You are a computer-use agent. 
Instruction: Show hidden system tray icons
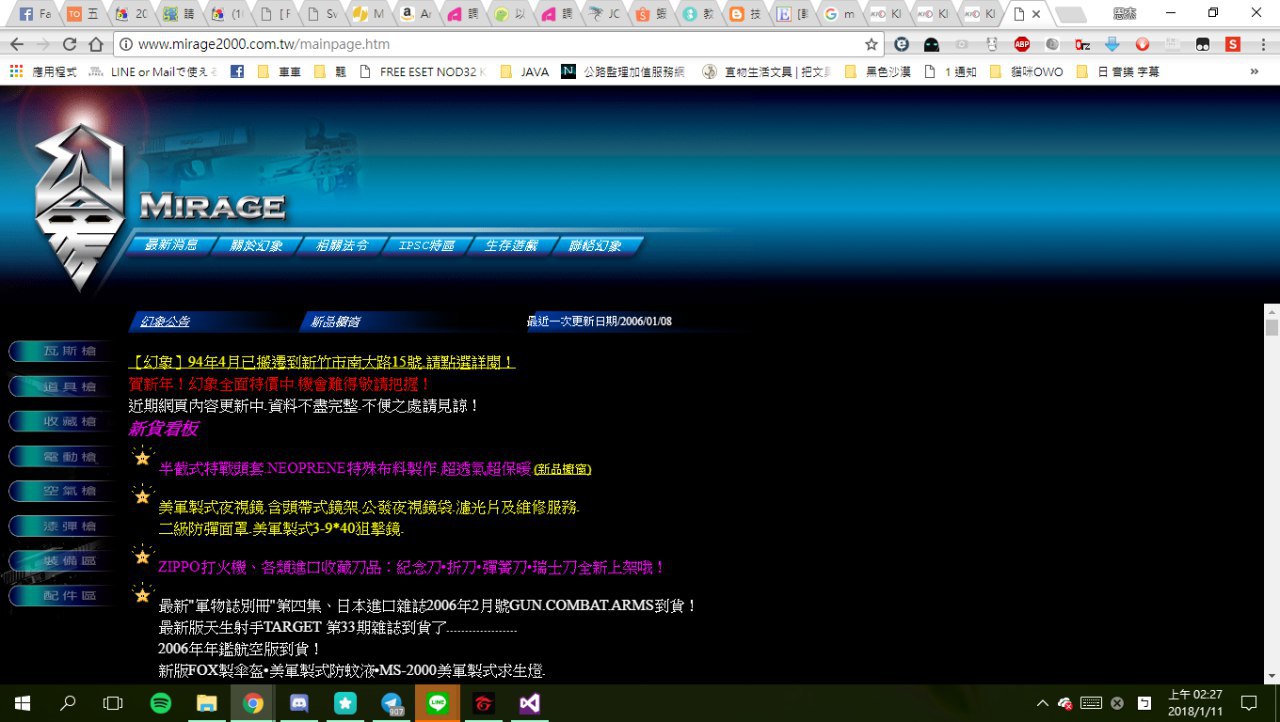[x=1042, y=703]
